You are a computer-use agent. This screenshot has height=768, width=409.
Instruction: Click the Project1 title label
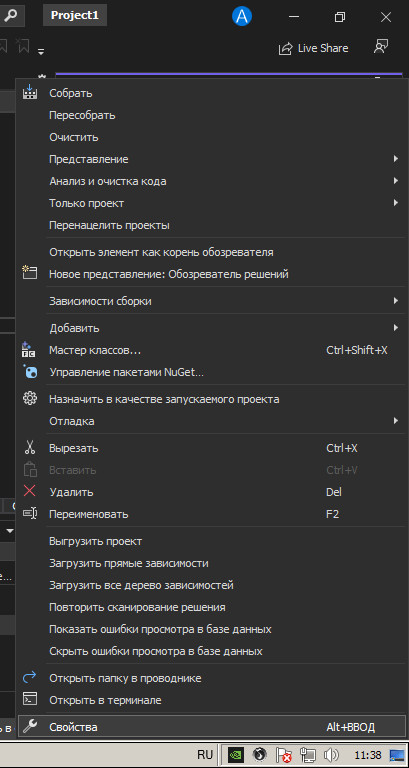[75, 15]
